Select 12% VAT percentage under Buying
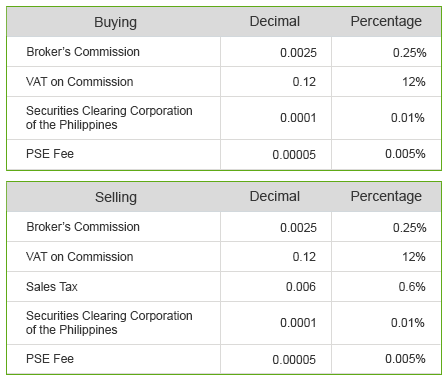448x381 pixels. [x=413, y=82]
